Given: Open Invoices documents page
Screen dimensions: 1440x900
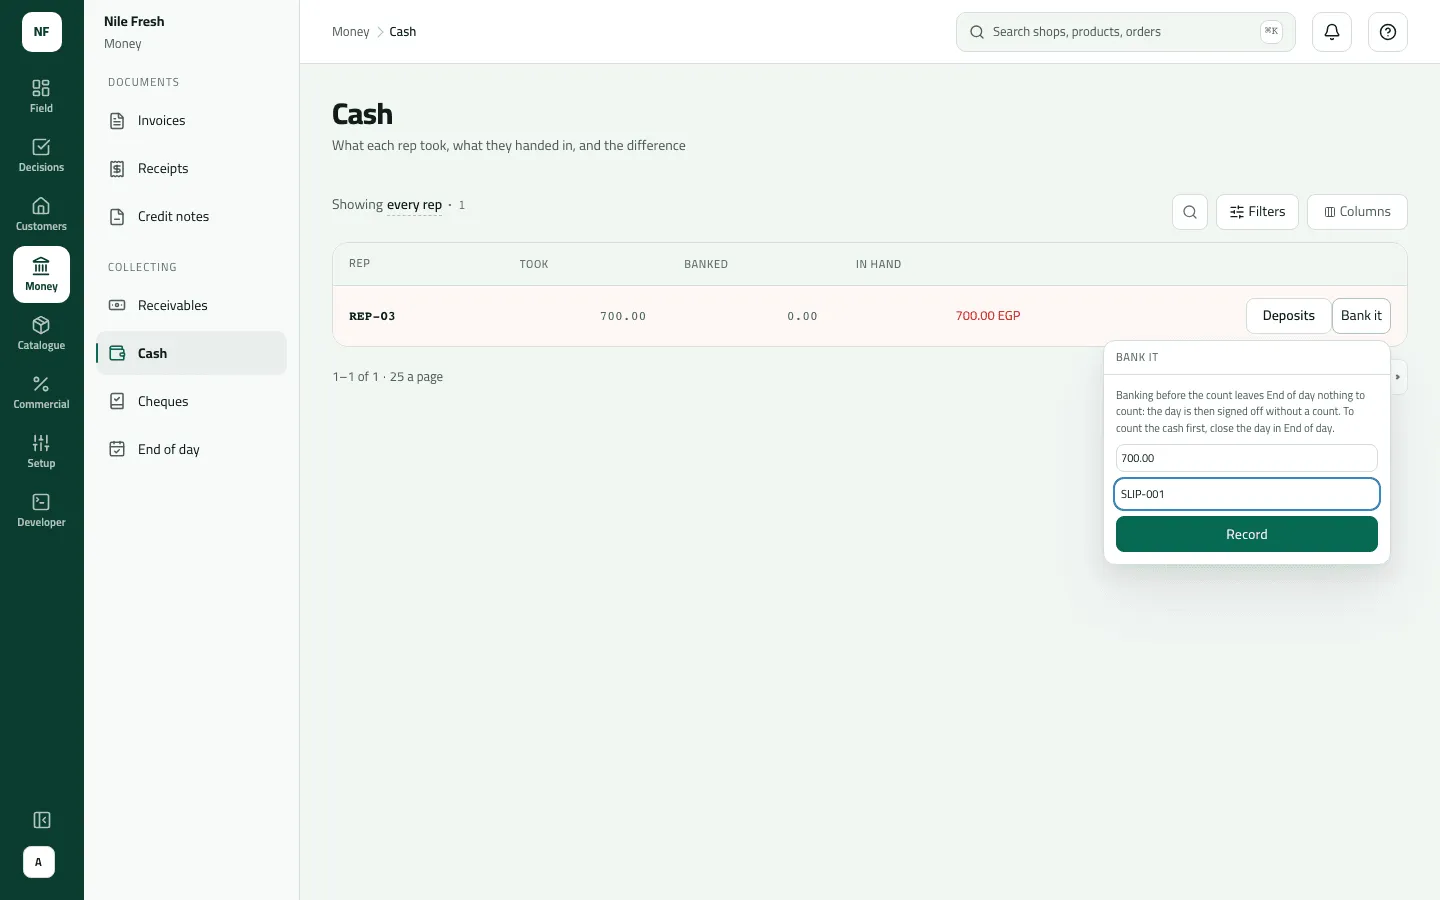Looking at the screenshot, I should (x=191, y=121).
